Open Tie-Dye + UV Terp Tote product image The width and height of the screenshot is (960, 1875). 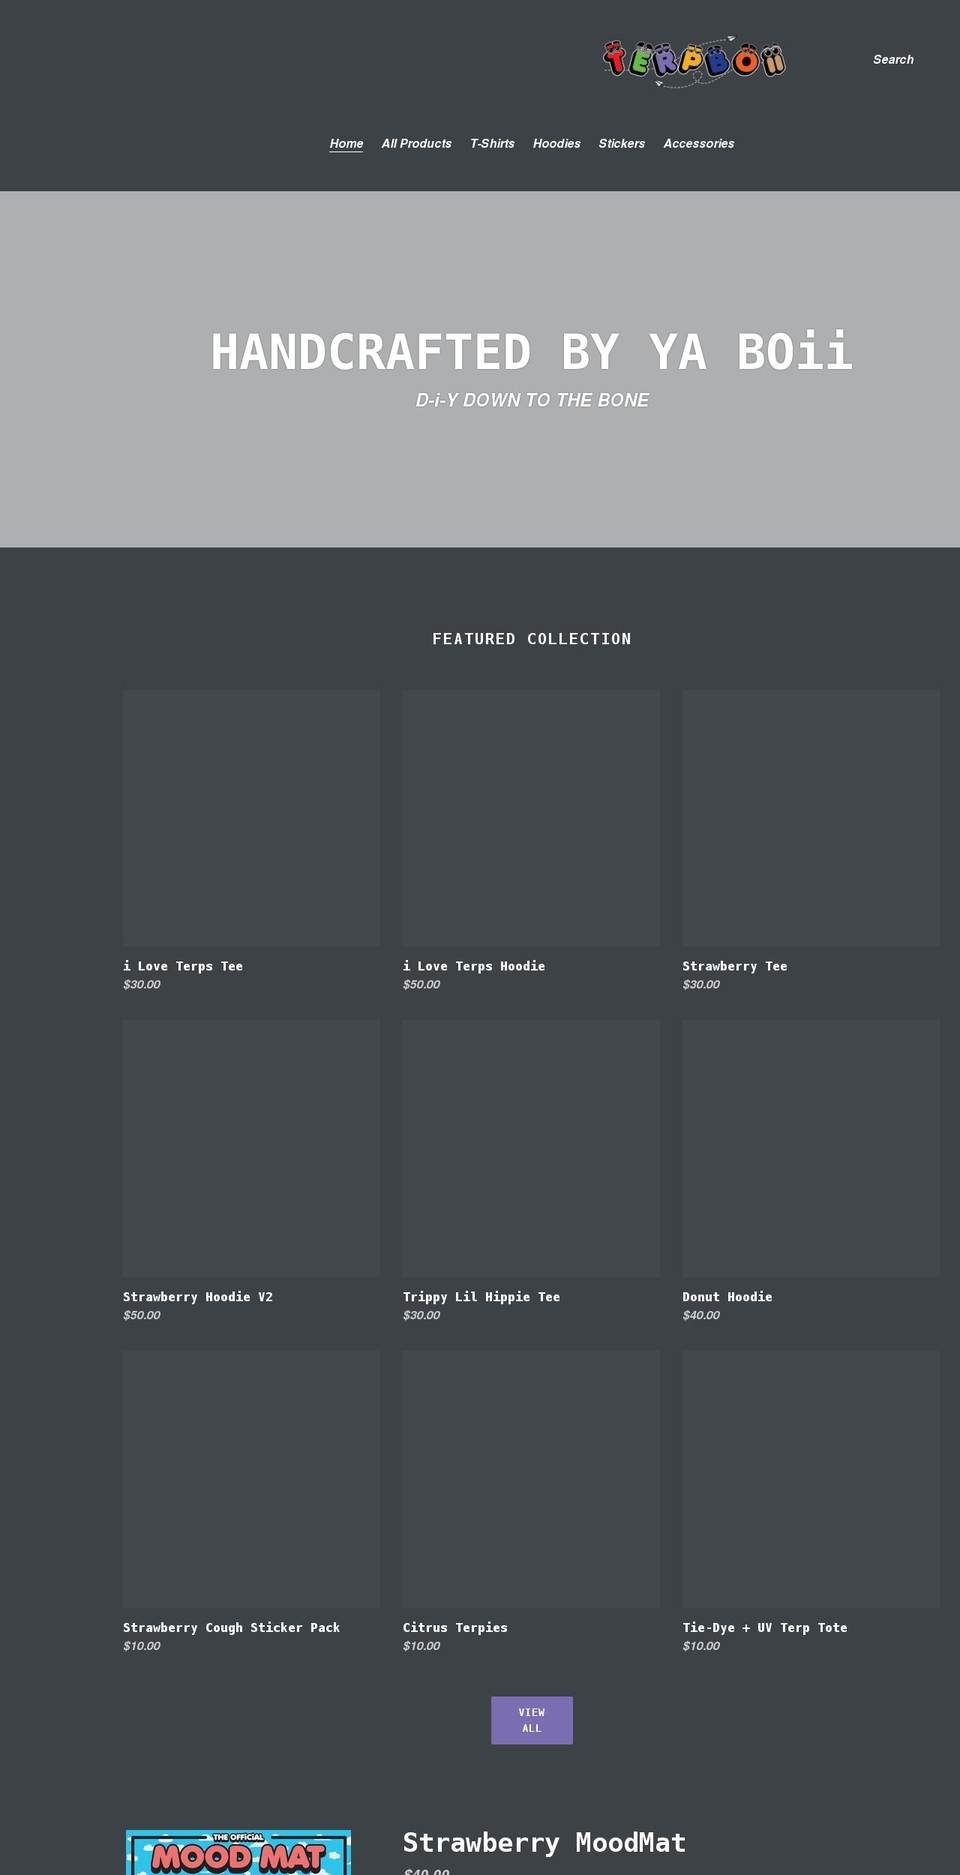pyautogui.click(x=811, y=1479)
